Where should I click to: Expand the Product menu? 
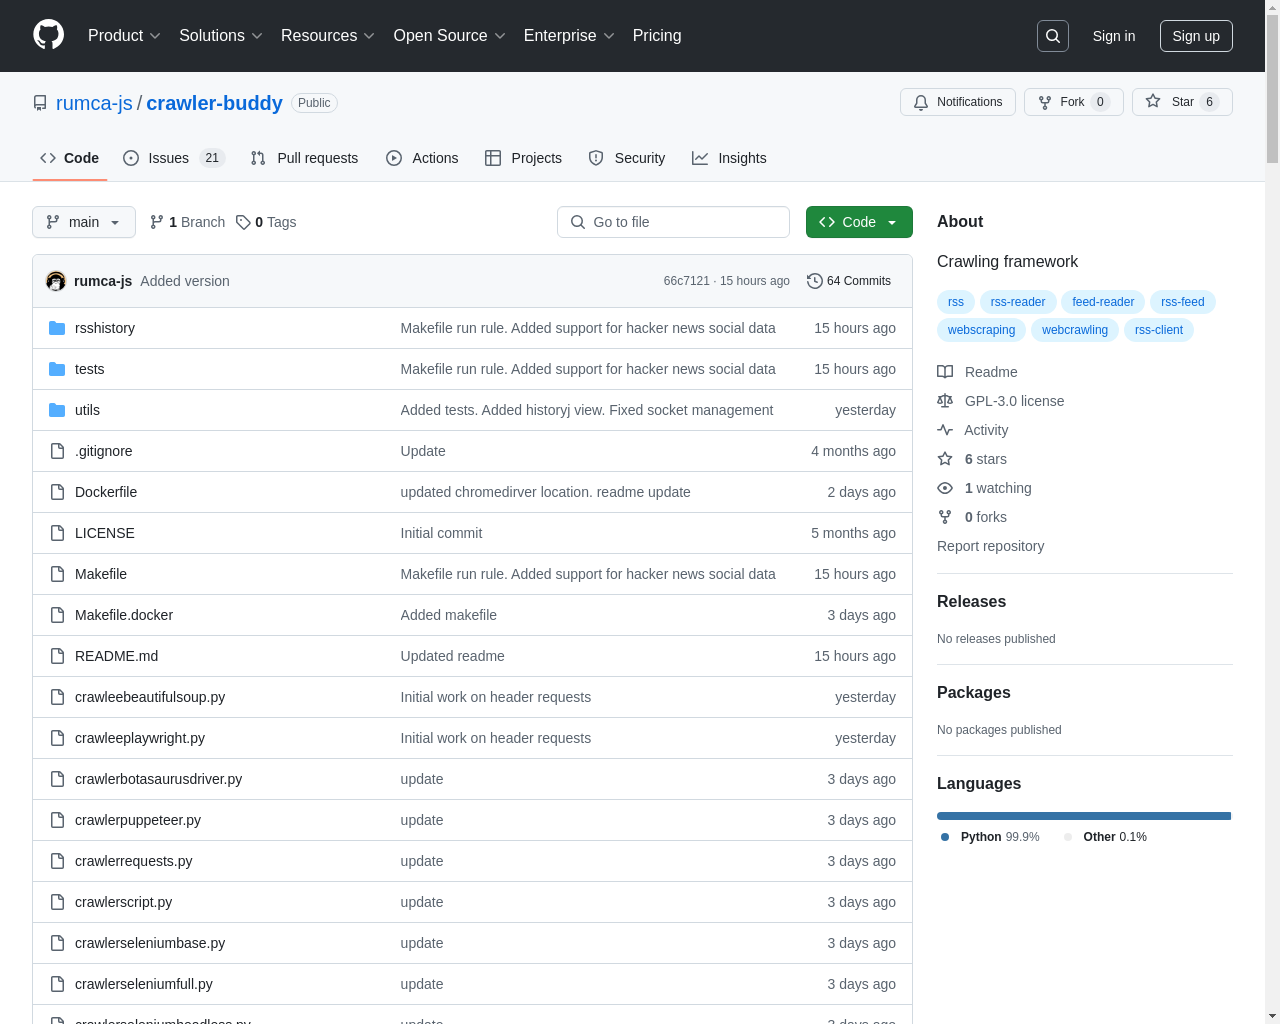coord(124,36)
